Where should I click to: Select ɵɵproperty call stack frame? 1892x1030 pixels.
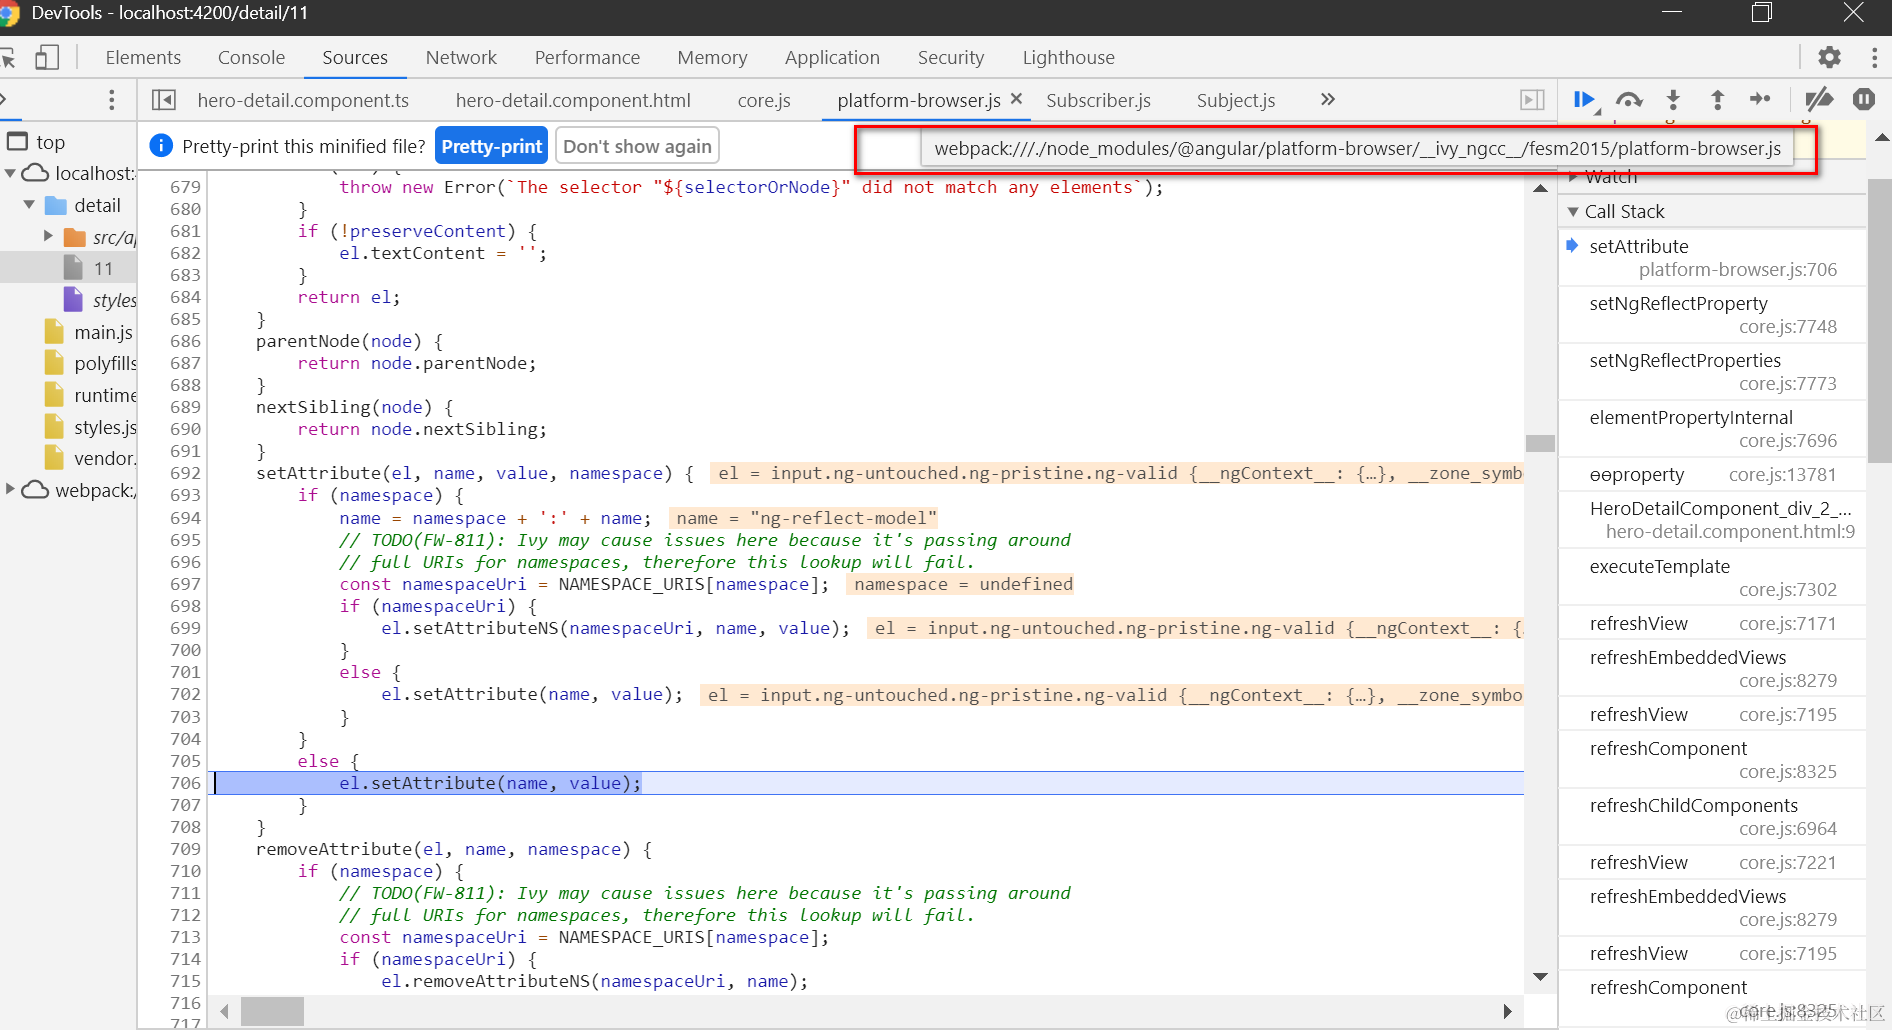click(1712, 474)
